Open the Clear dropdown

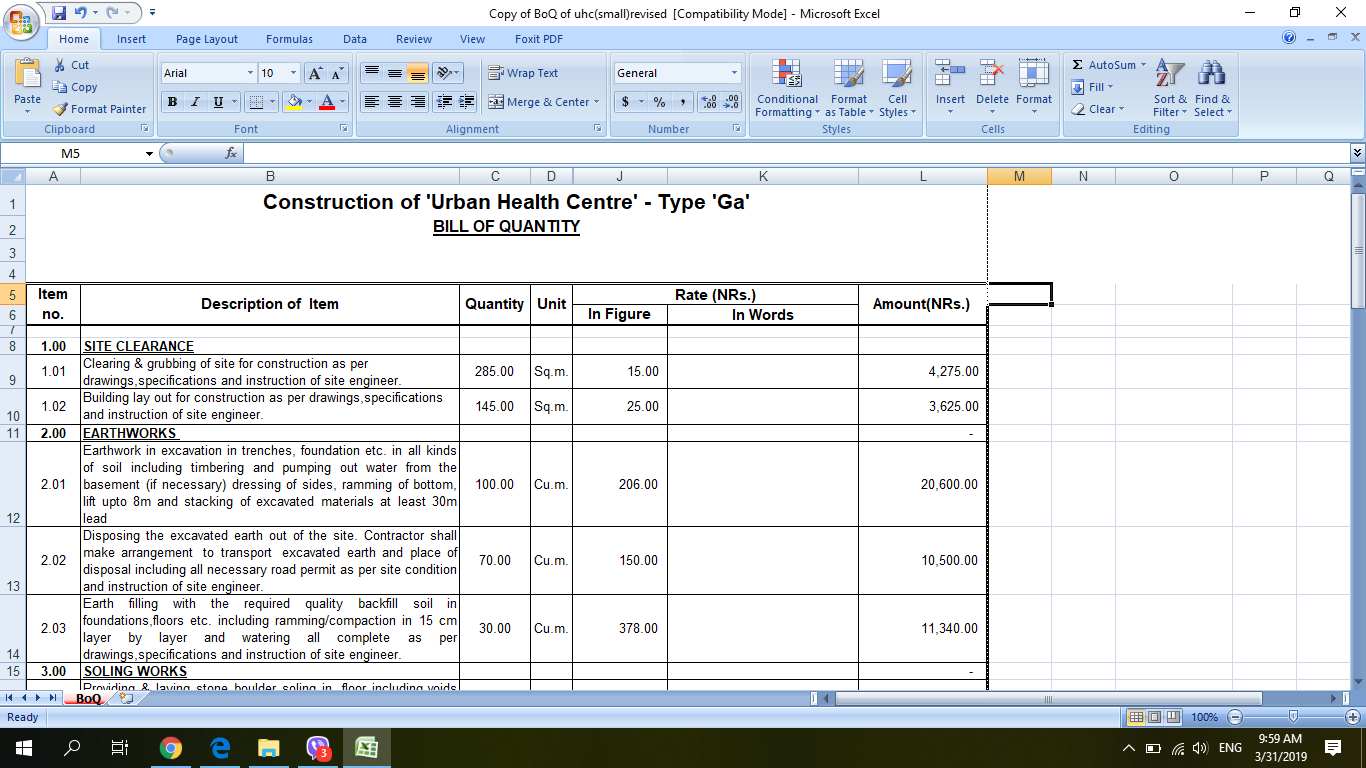tap(1098, 109)
